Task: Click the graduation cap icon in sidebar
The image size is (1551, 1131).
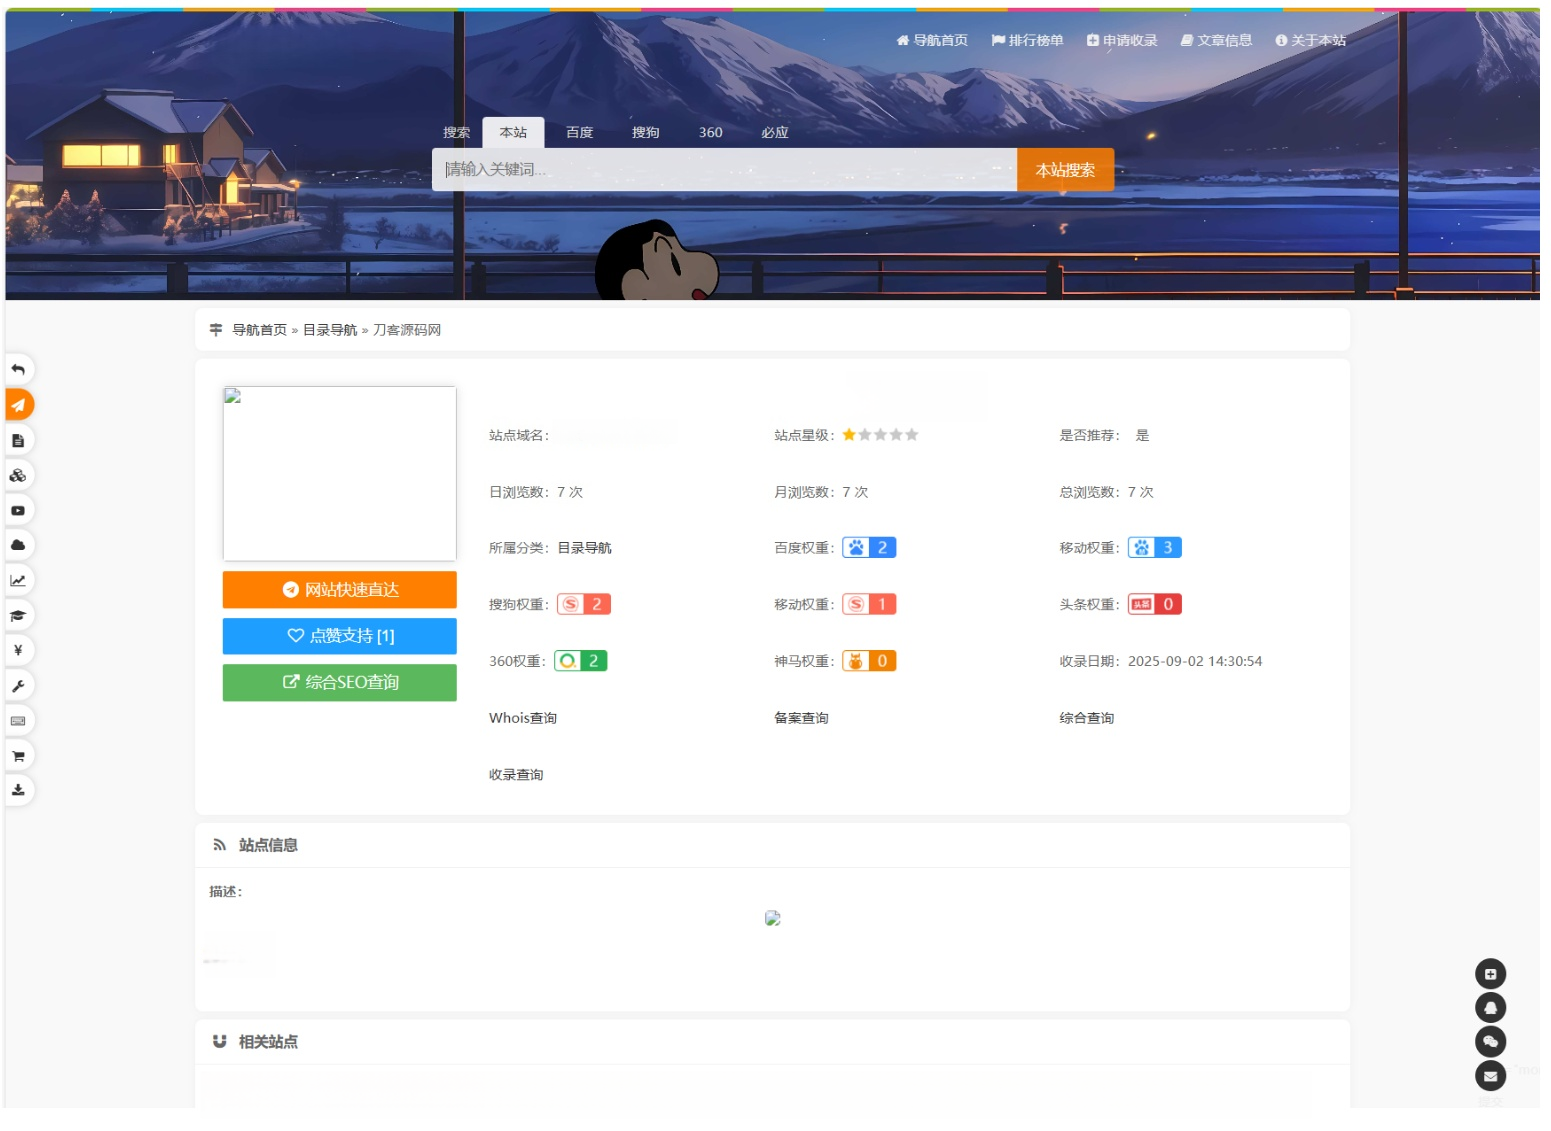Action: tap(17, 615)
